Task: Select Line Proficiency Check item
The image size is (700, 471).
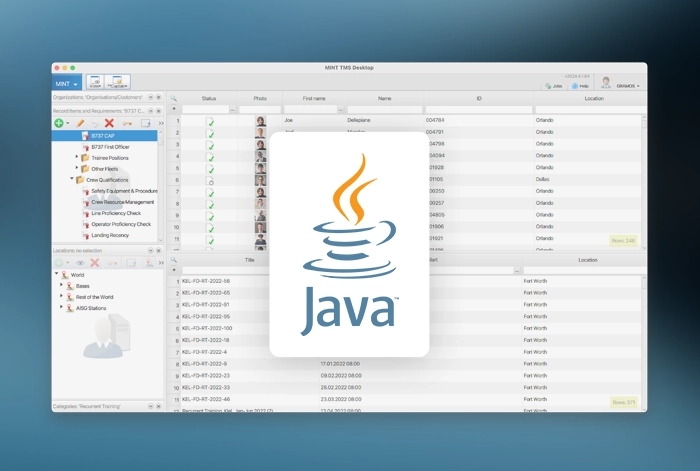Action: click(116, 213)
